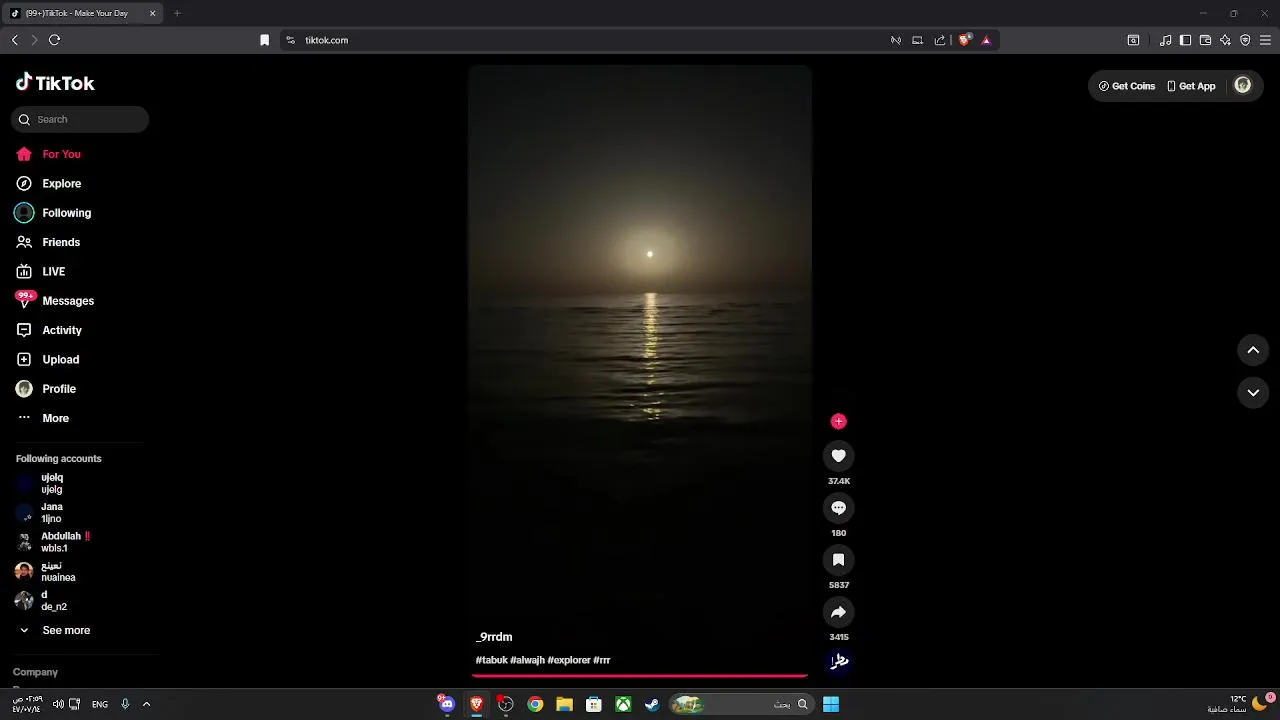Bookmark this page in the browser
Viewport: 1280px width, 720px height.
264,40
